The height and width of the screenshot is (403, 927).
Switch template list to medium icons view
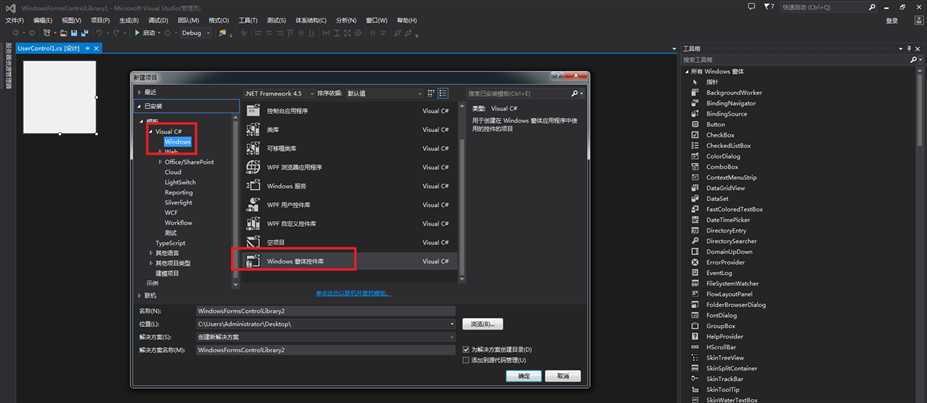(x=443, y=93)
